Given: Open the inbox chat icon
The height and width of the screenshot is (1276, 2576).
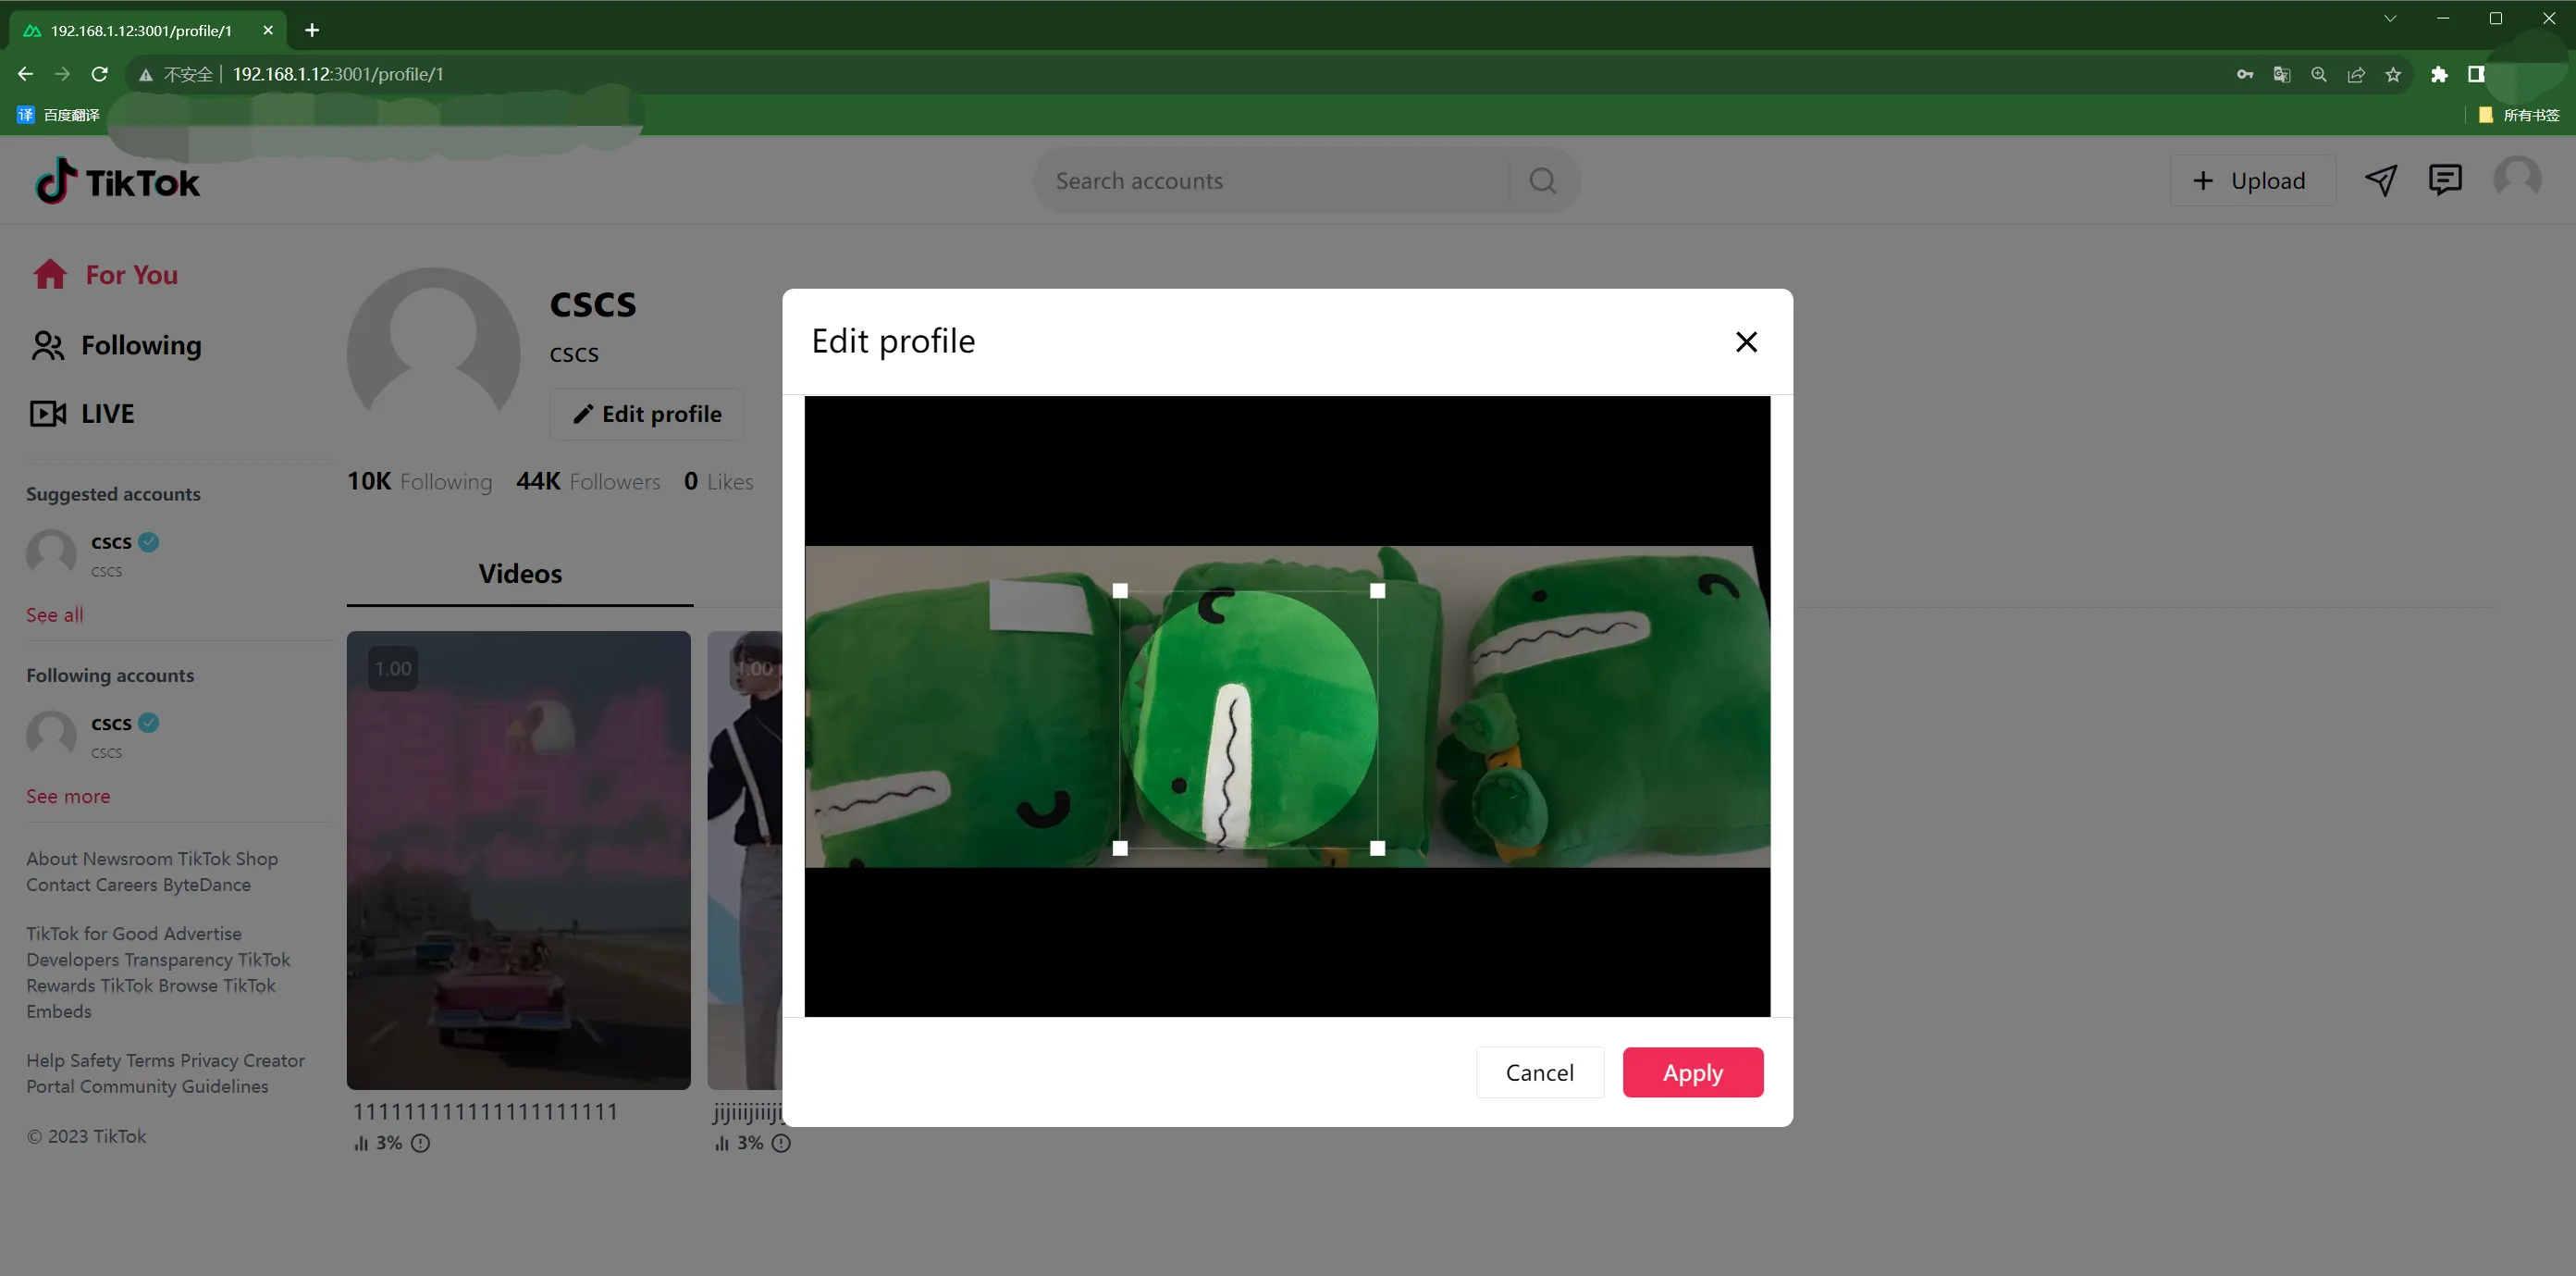Looking at the screenshot, I should coord(2445,180).
